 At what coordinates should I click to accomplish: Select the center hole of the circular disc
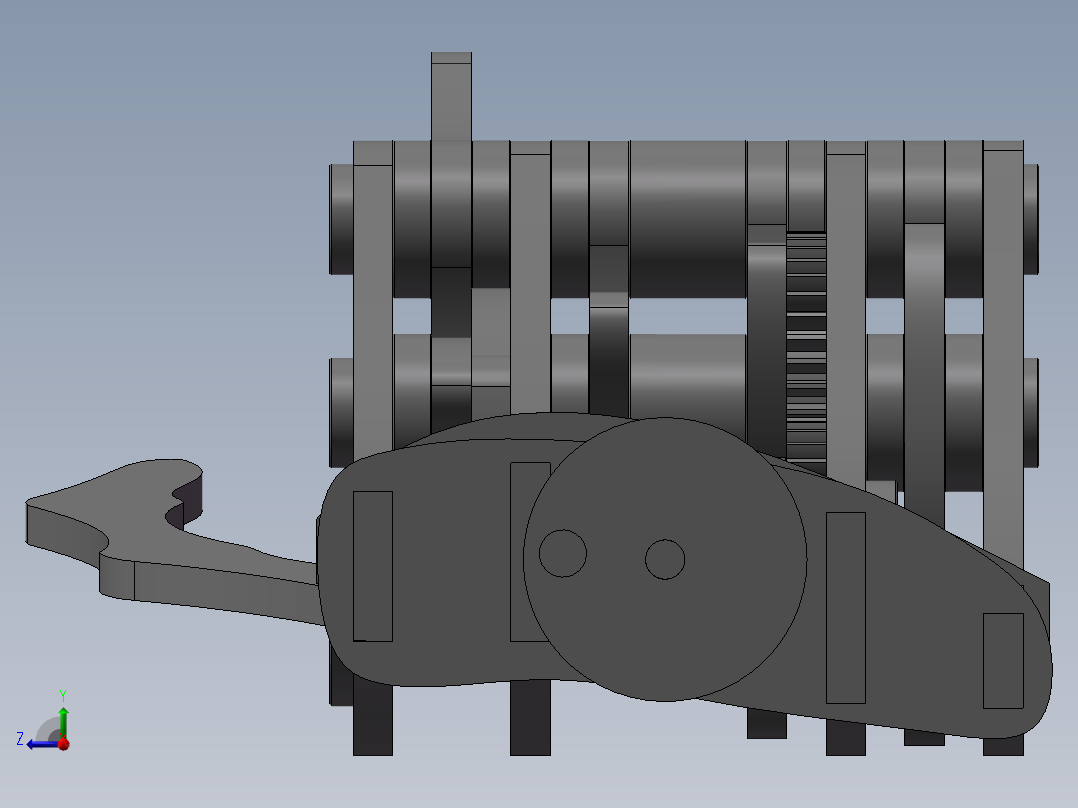(665, 559)
